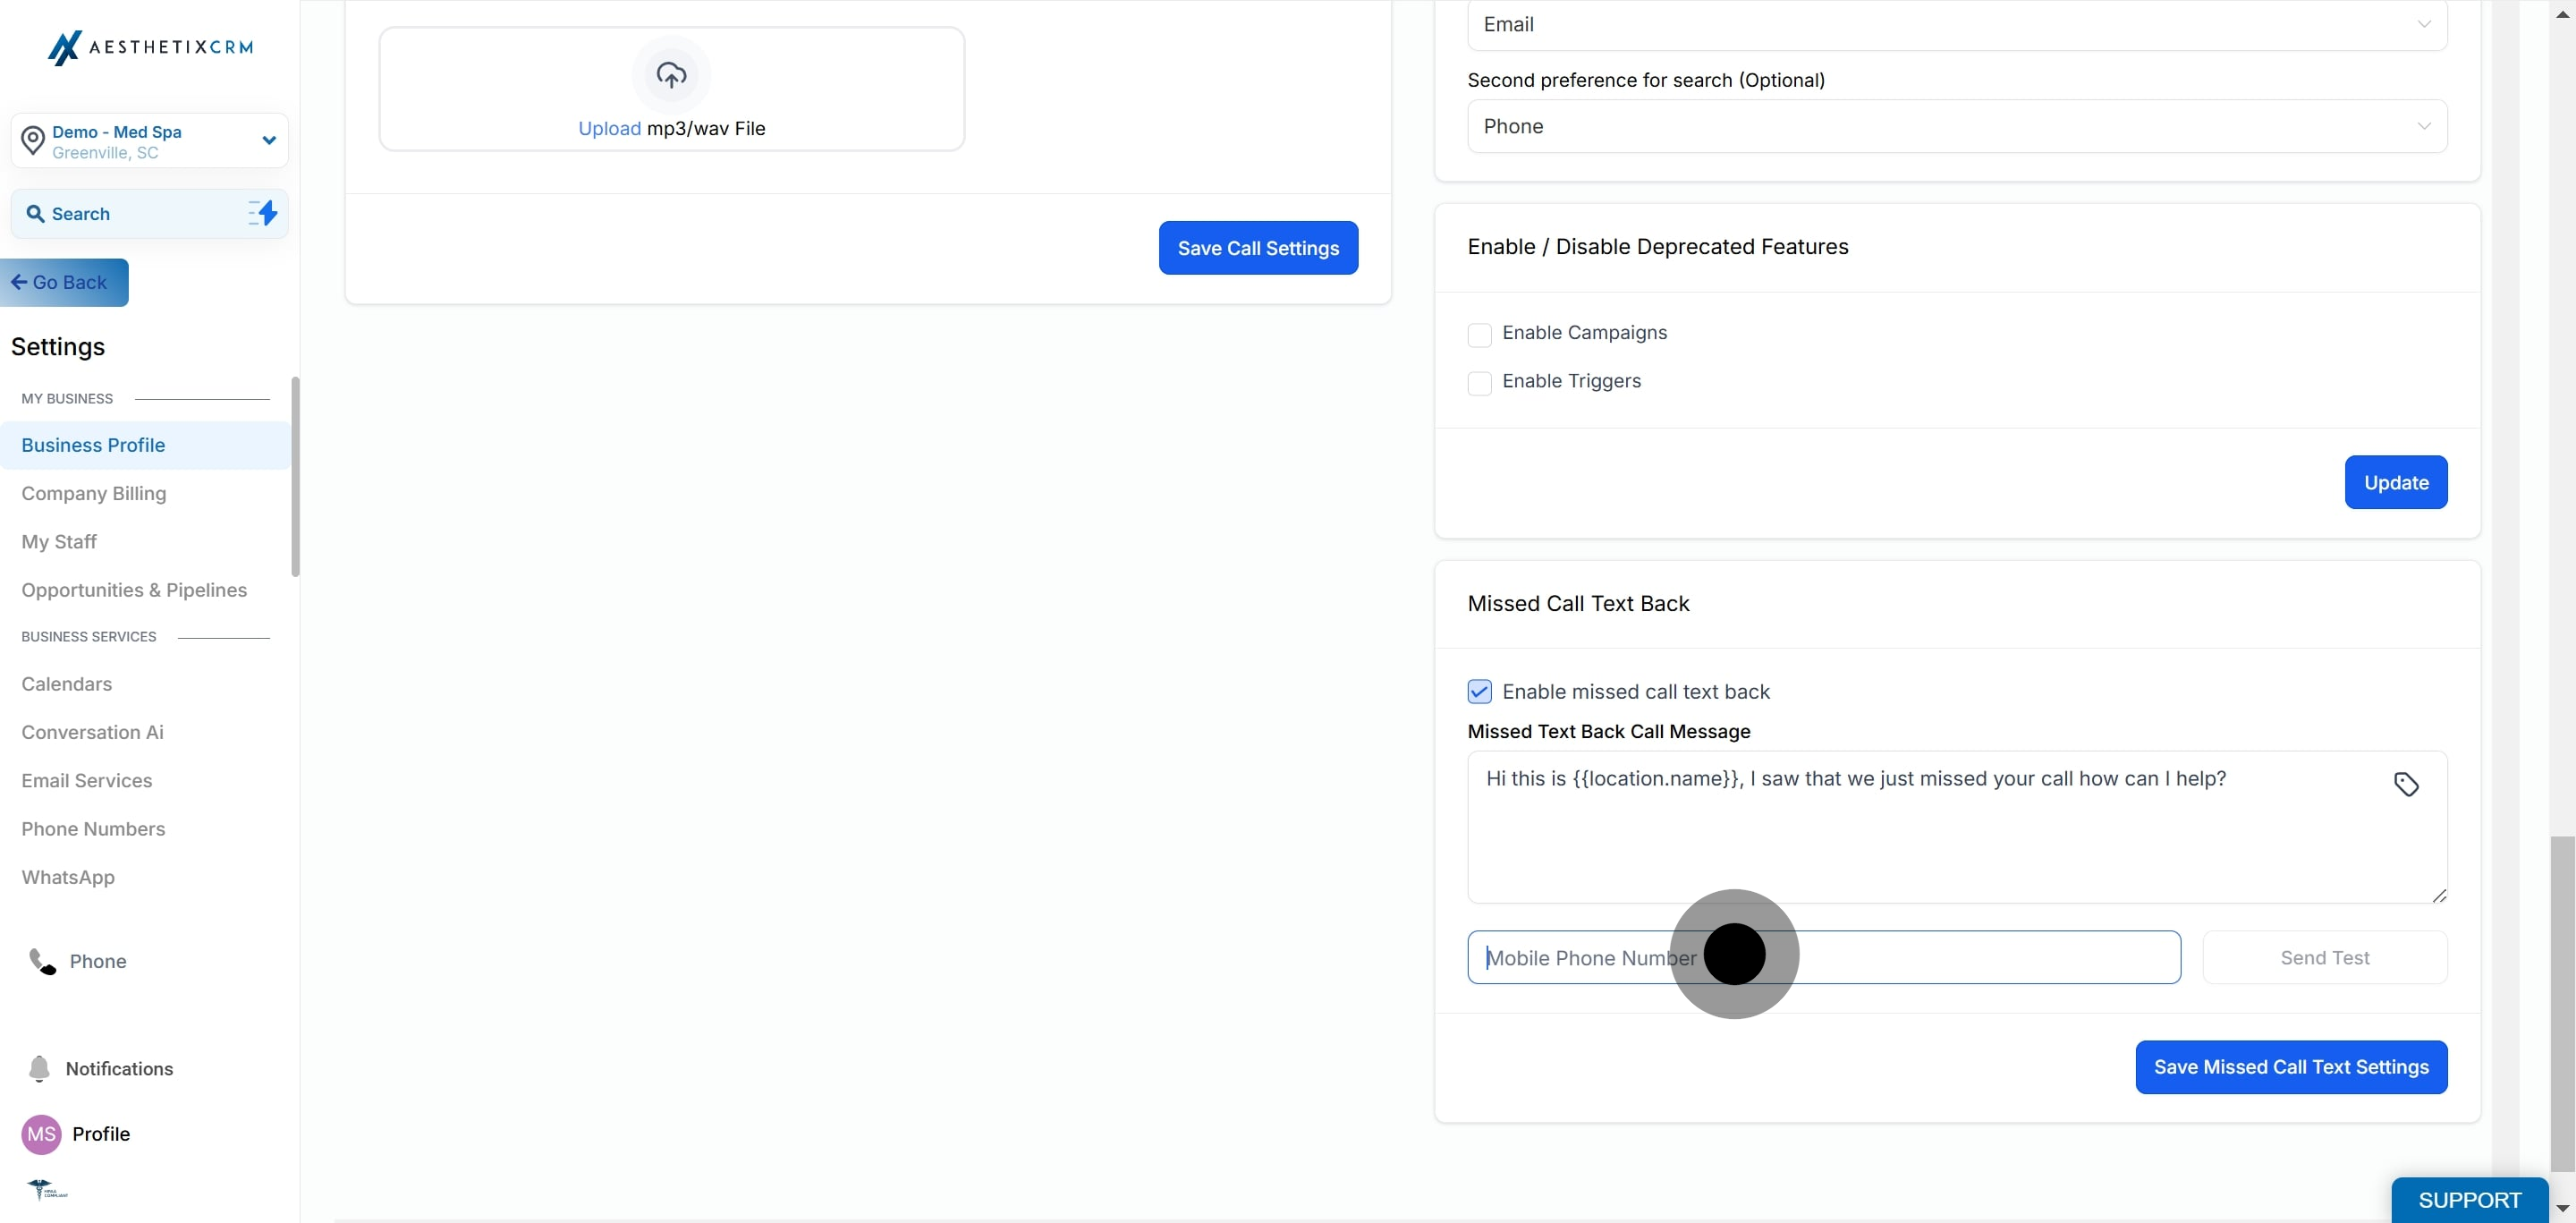
Task: Click the phone handset icon in sidebar
Action: click(42, 961)
